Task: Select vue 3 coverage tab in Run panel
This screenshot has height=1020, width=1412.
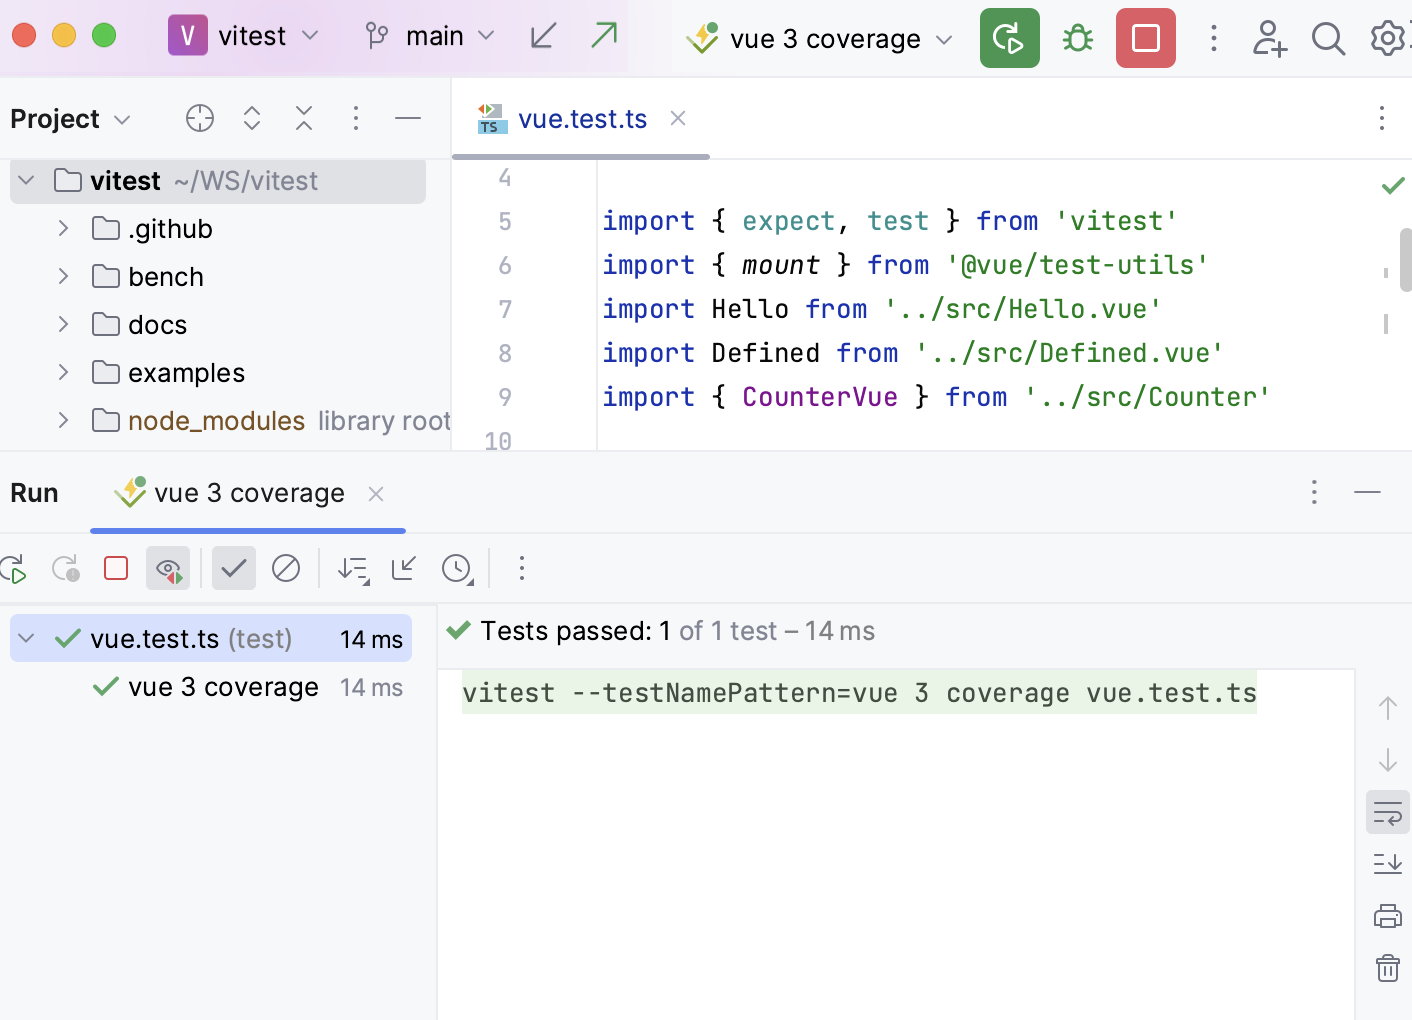Action: point(248,493)
